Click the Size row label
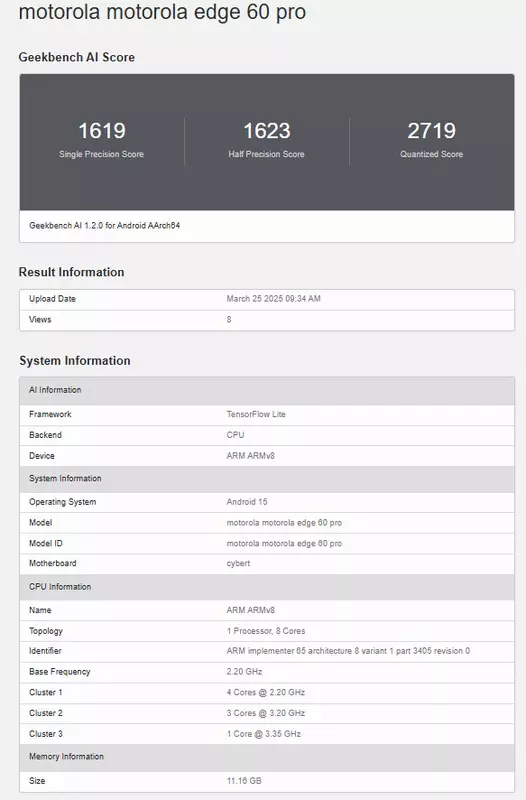The height and width of the screenshot is (800, 526). coord(37,781)
